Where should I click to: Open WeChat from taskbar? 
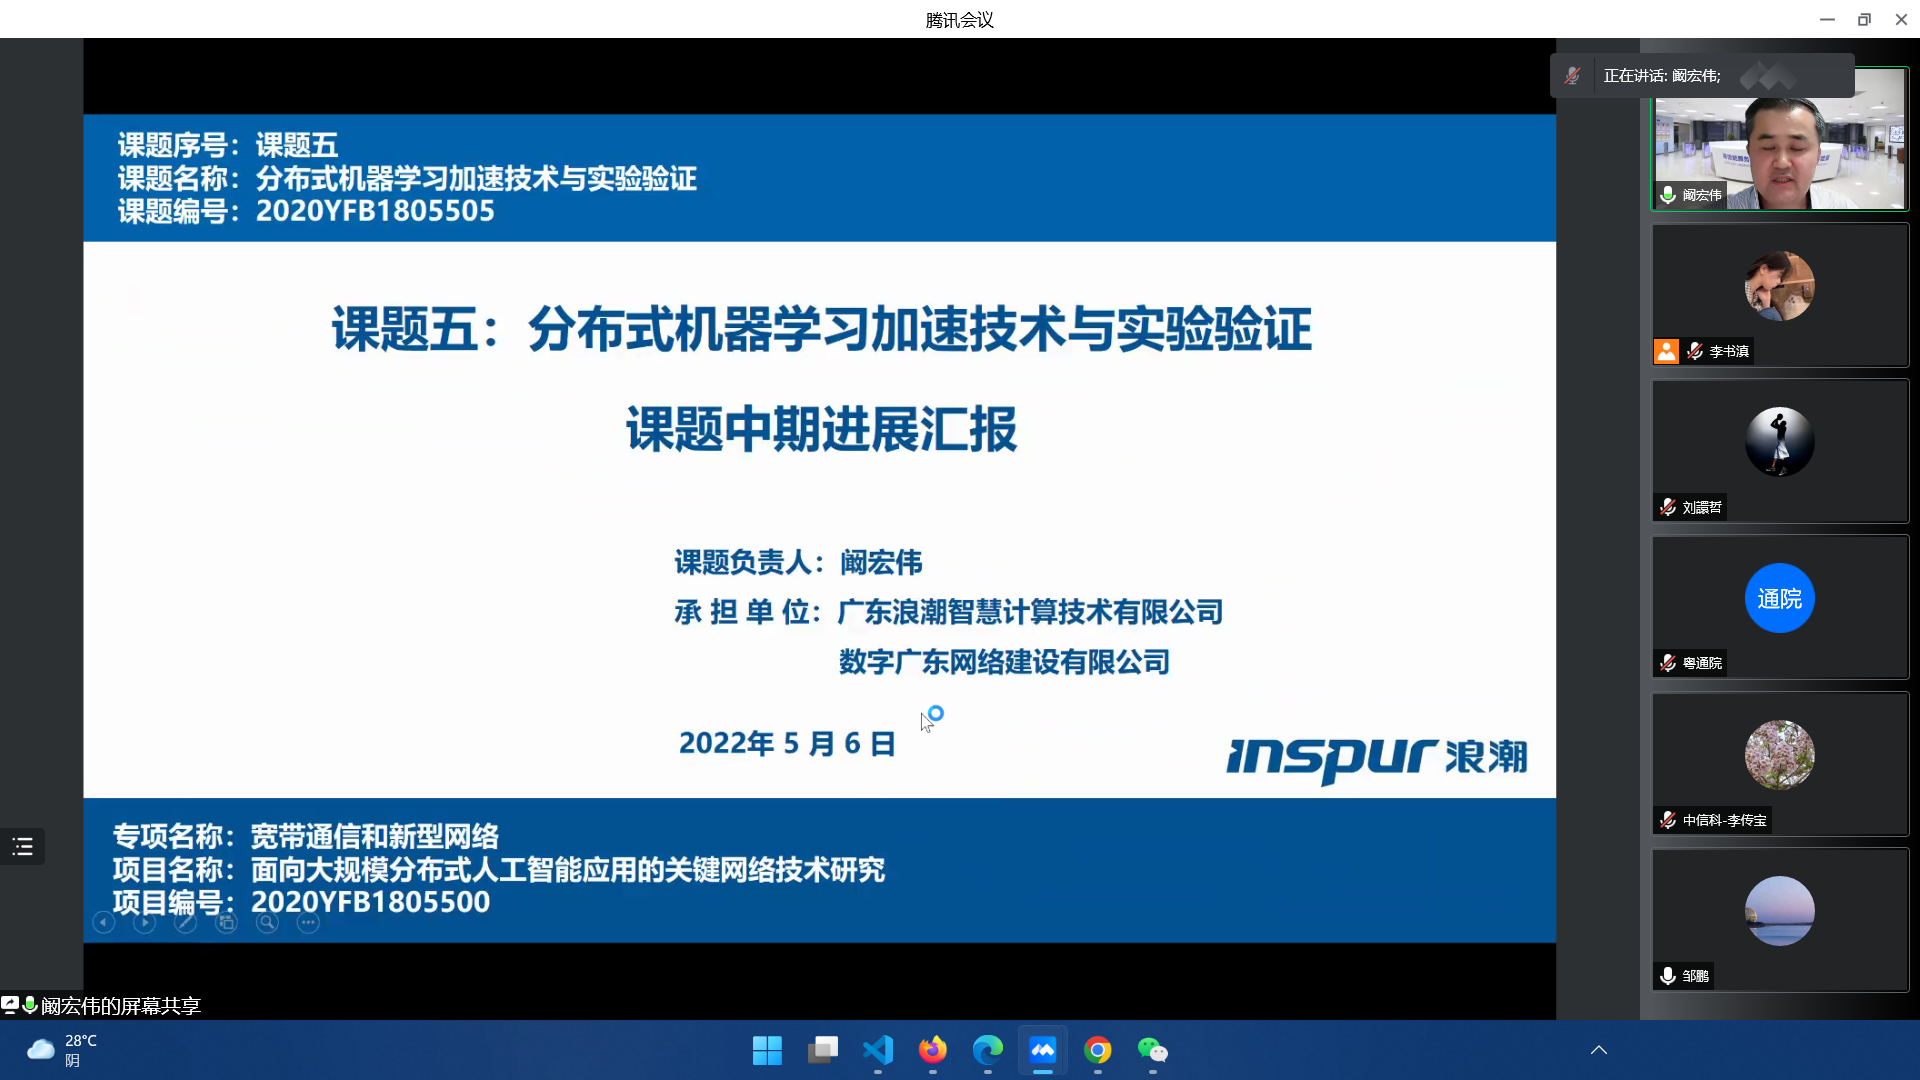1153,1050
